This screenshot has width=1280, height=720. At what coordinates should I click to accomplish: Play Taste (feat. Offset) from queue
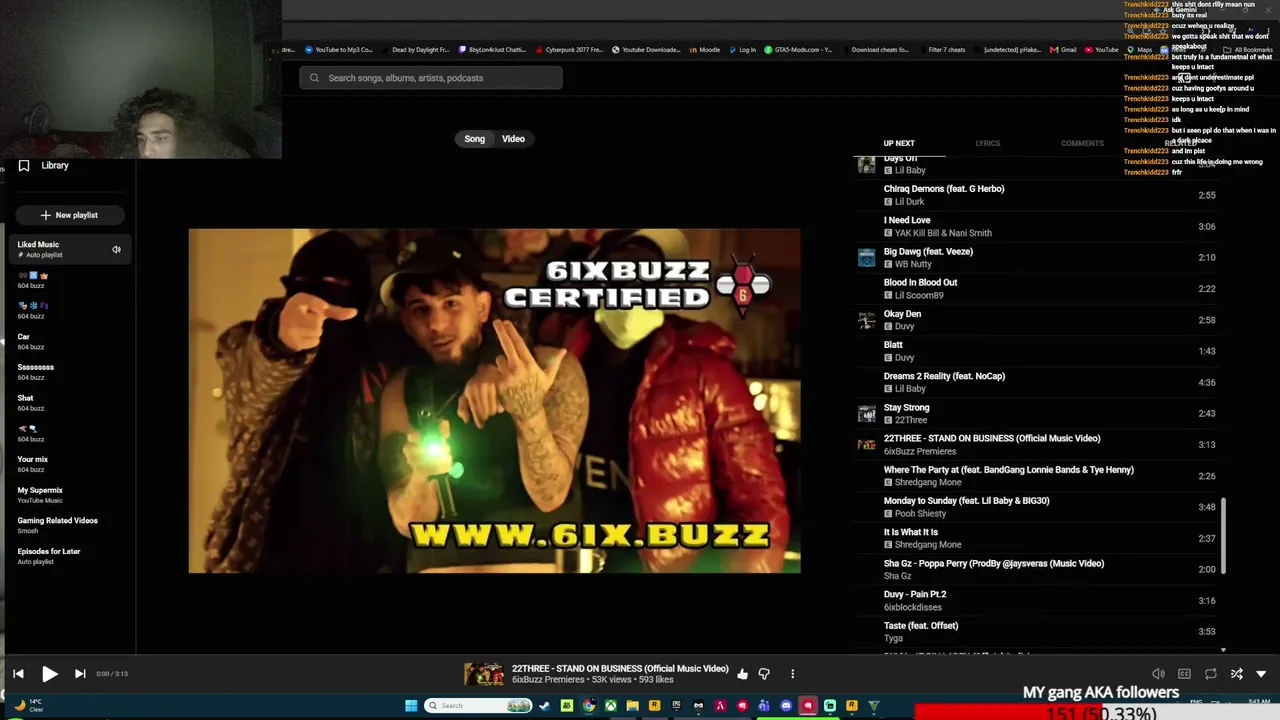(1038, 632)
